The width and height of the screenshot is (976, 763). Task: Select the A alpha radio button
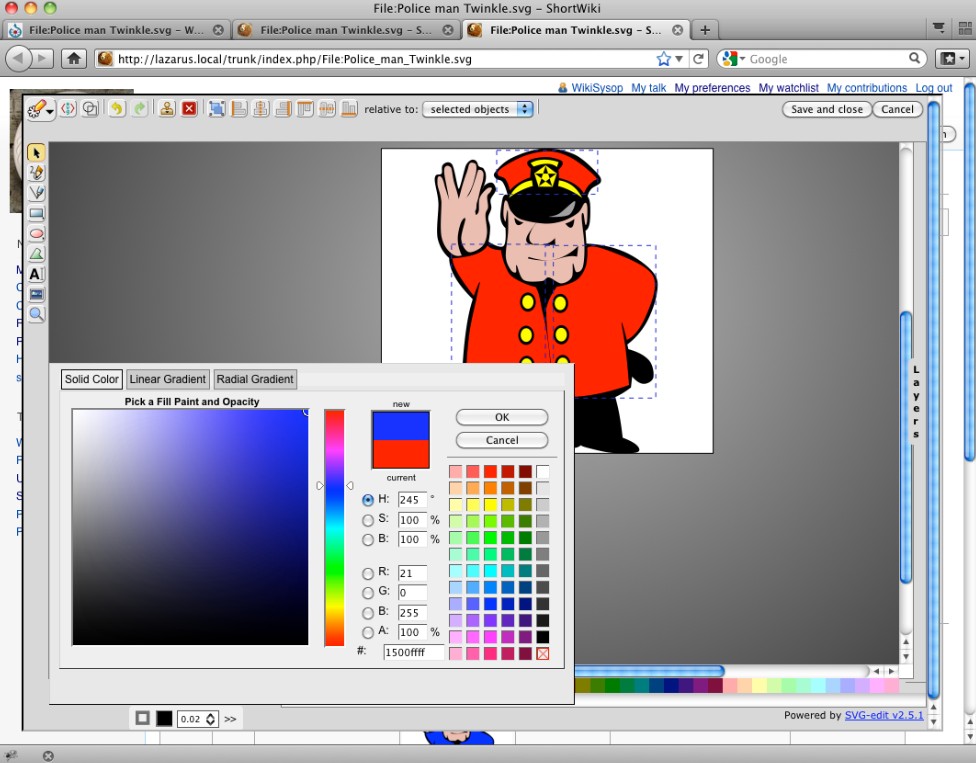point(368,632)
